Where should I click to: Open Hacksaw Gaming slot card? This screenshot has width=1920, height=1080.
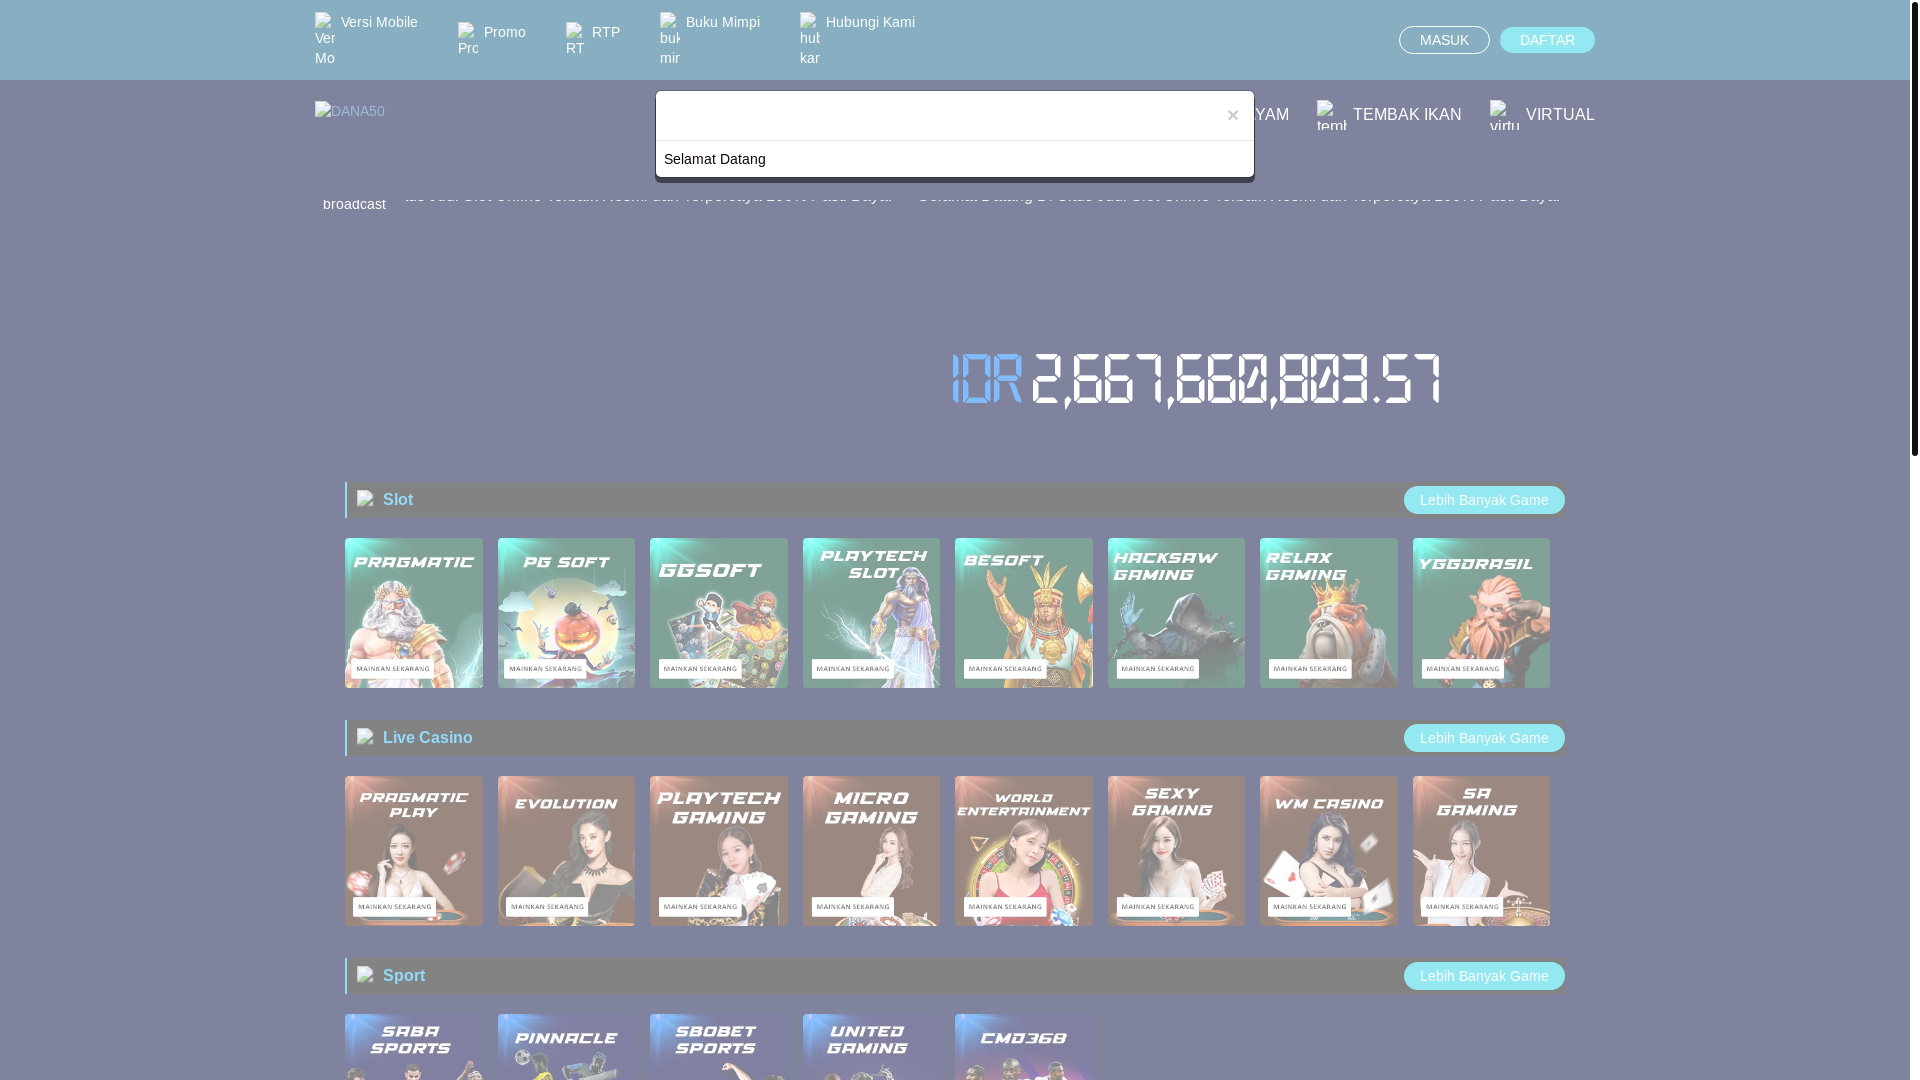[x=1176, y=613]
